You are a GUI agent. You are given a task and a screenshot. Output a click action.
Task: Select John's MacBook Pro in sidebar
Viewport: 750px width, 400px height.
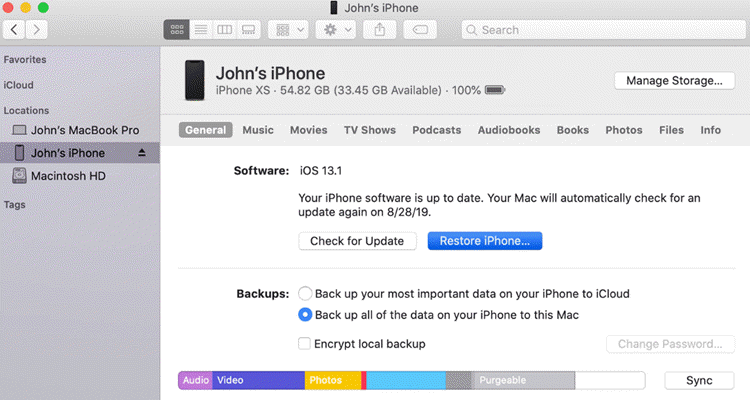click(x=80, y=130)
